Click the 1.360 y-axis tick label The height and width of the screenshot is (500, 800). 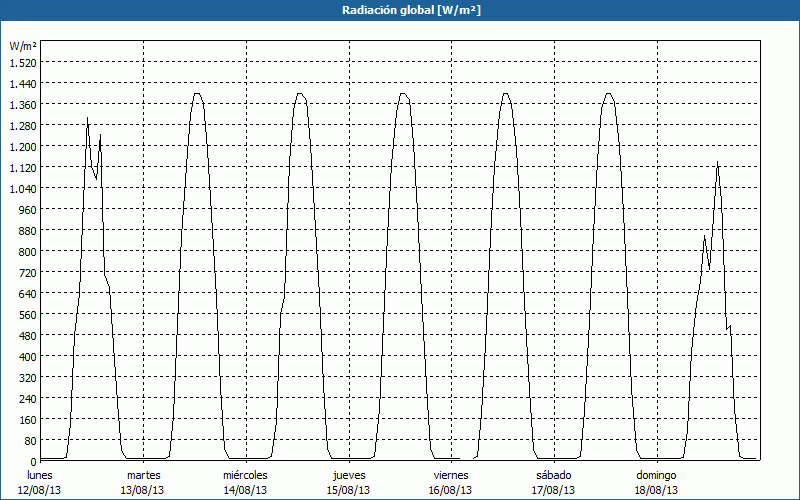coord(22,104)
